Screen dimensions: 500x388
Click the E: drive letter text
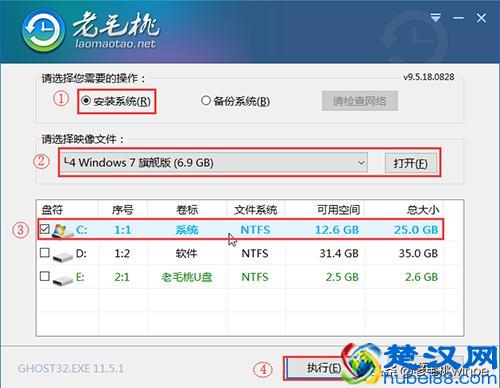[x=80, y=277]
